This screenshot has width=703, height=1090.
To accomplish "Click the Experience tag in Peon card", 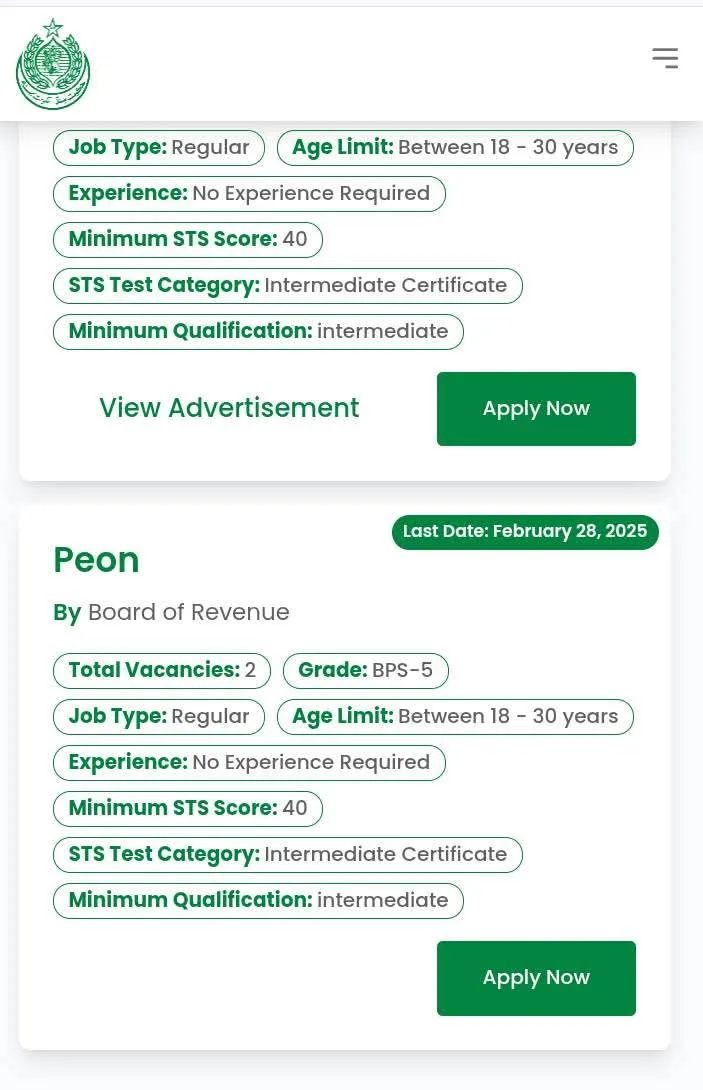I will 249,762.
